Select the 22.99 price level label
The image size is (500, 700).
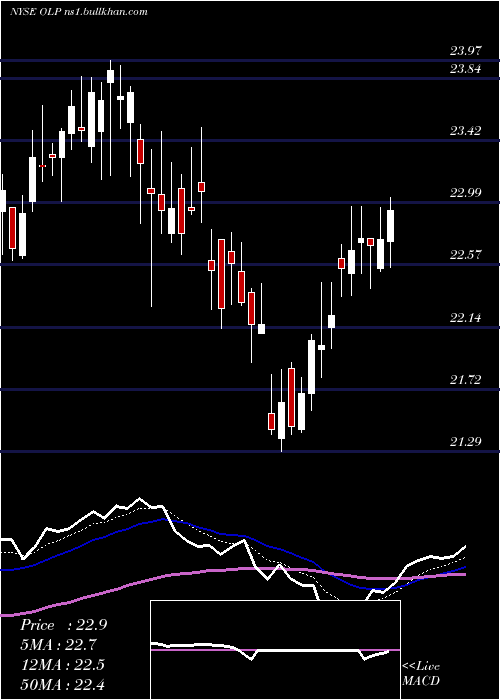[x=466, y=193]
